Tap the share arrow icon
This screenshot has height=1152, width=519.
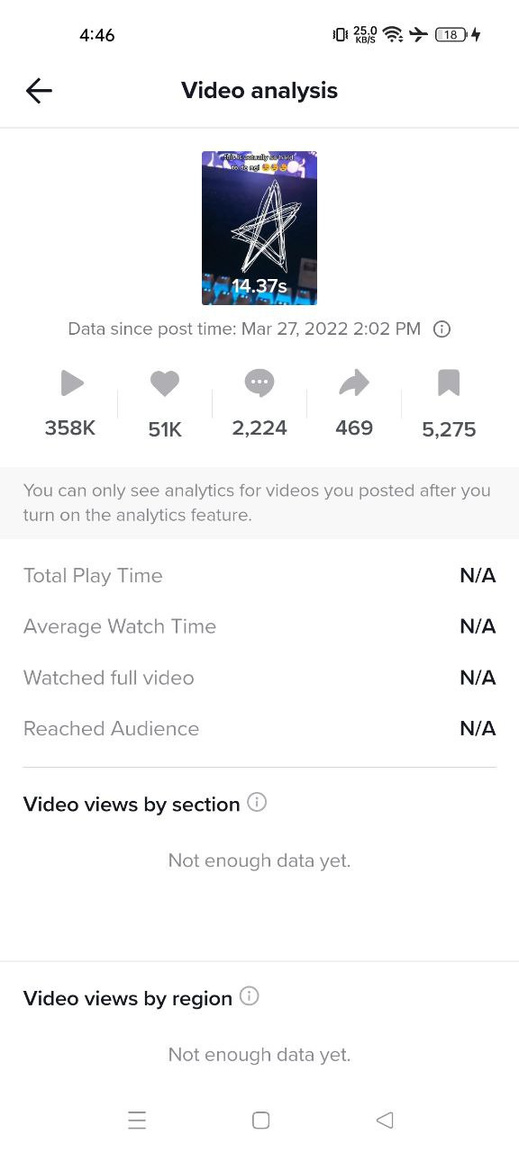click(x=354, y=383)
